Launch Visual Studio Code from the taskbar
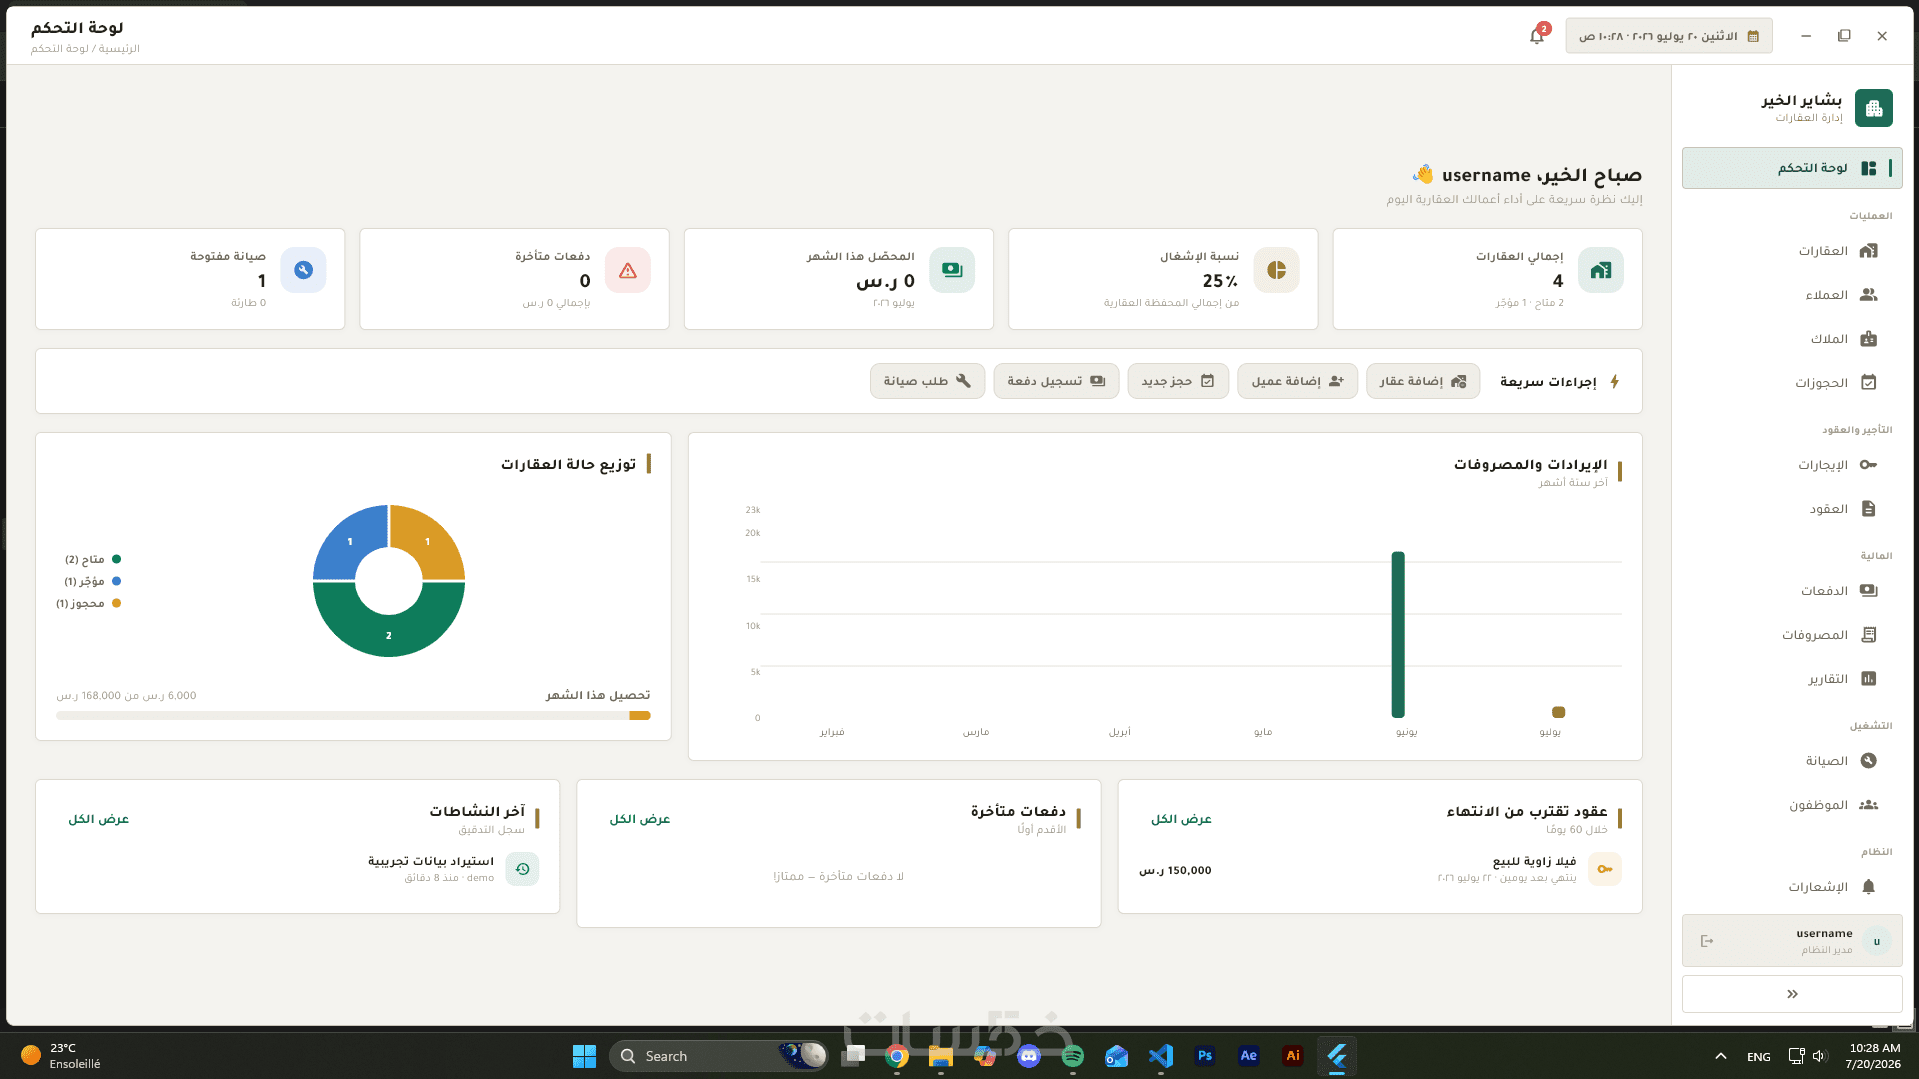The width and height of the screenshot is (1919, 1079). [1161, 1056]
